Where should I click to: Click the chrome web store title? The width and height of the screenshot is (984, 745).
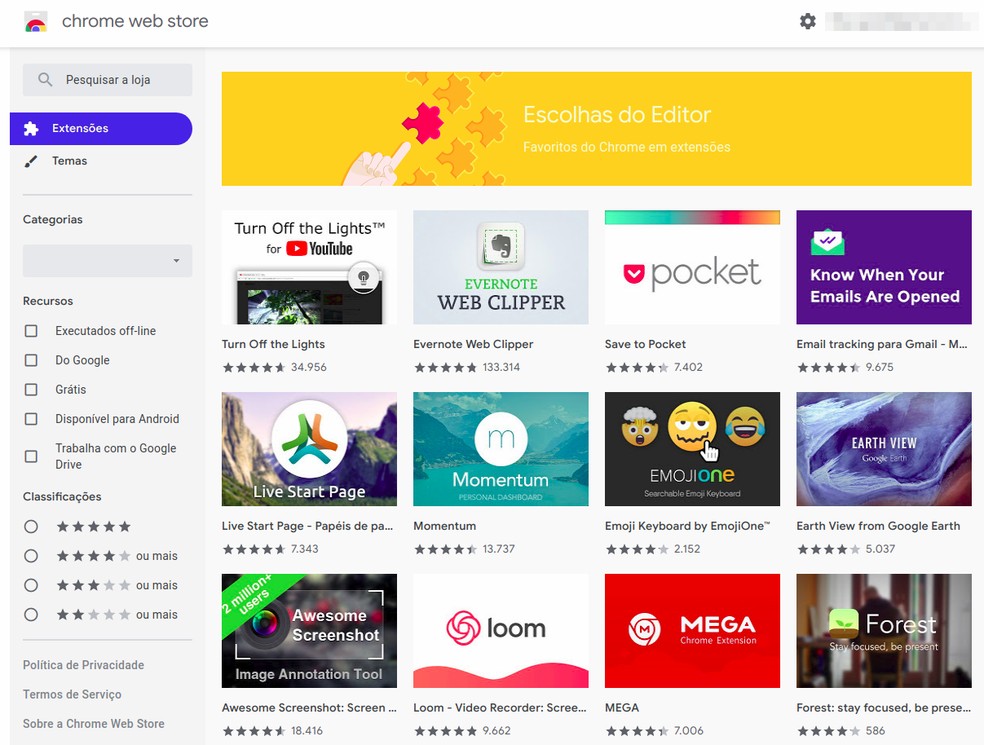pos(135,21)
